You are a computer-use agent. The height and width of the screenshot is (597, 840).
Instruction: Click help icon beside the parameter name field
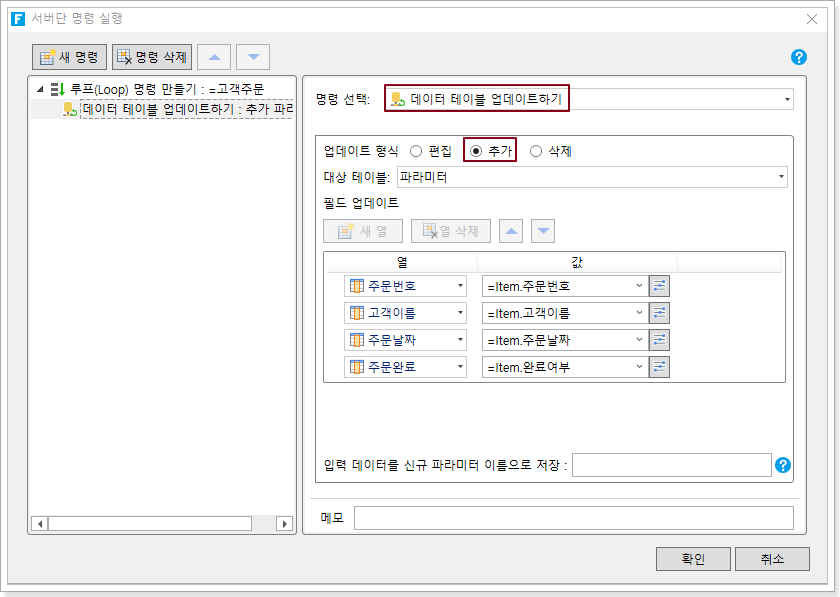pyautogui.click(x=783, y=465)
